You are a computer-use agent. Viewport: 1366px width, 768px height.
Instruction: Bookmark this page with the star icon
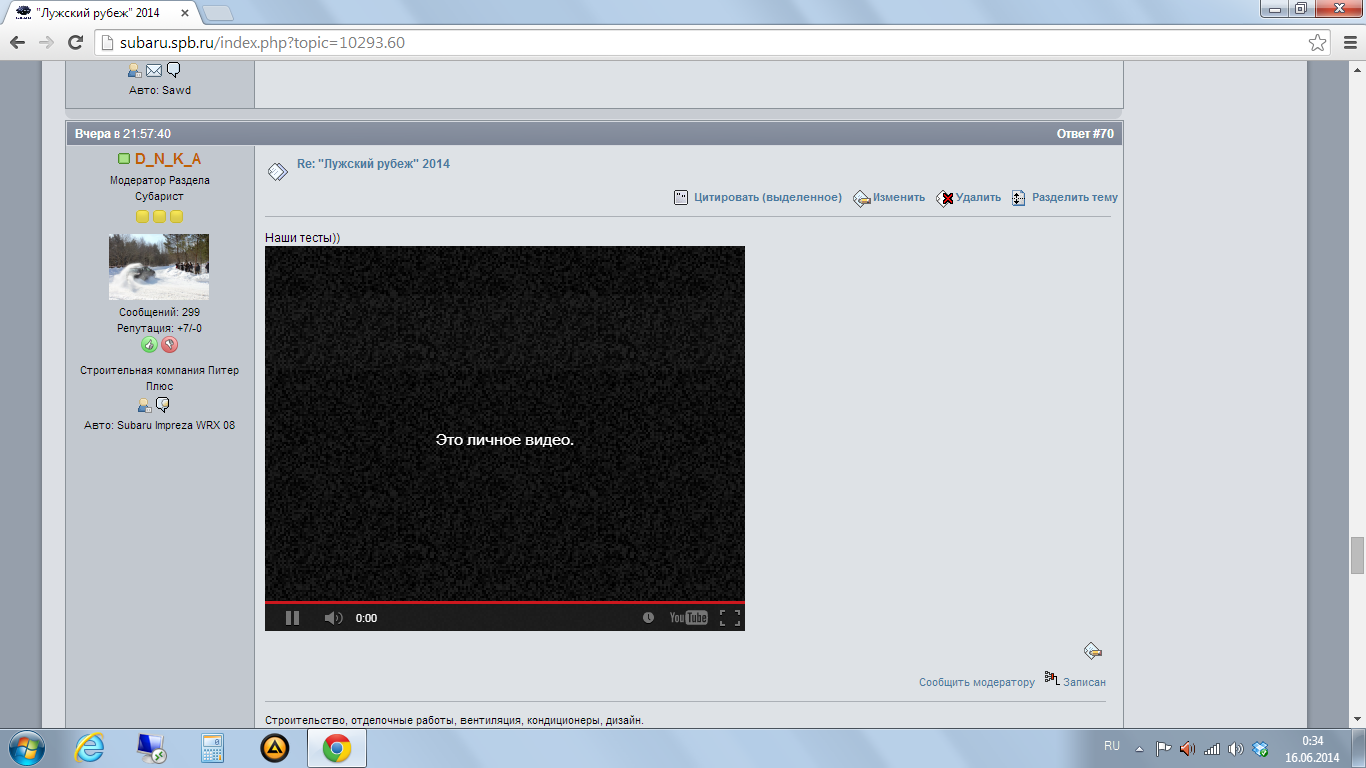coord(1318,43)
